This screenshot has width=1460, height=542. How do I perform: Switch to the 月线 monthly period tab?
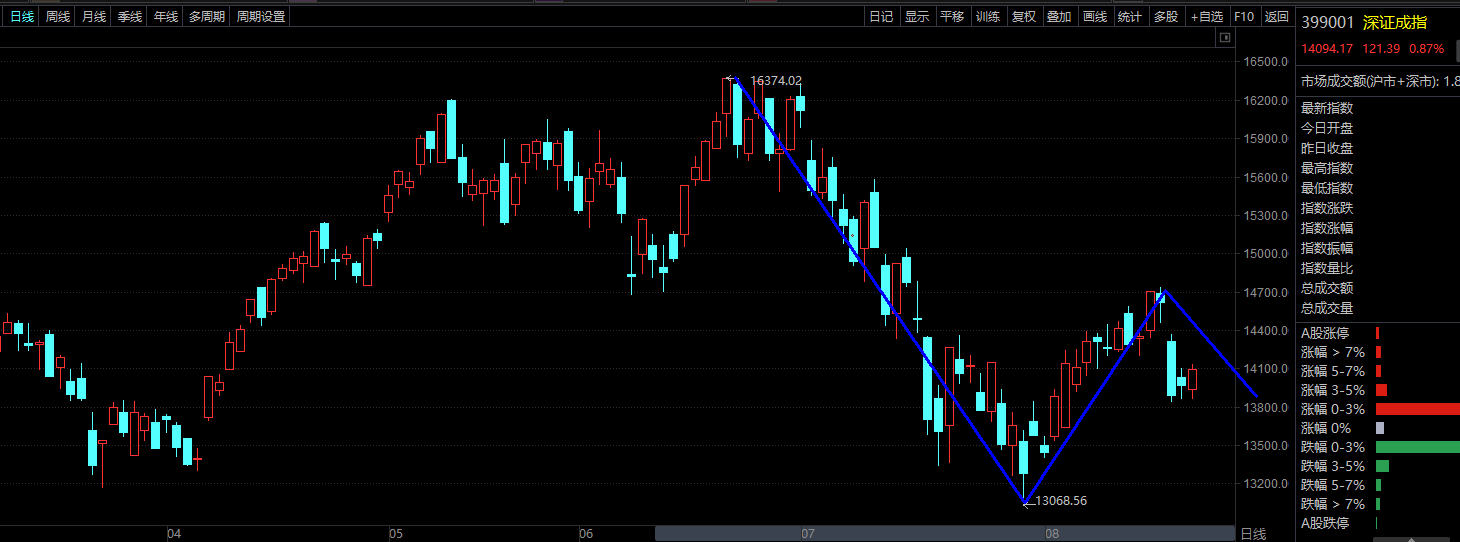94,17
